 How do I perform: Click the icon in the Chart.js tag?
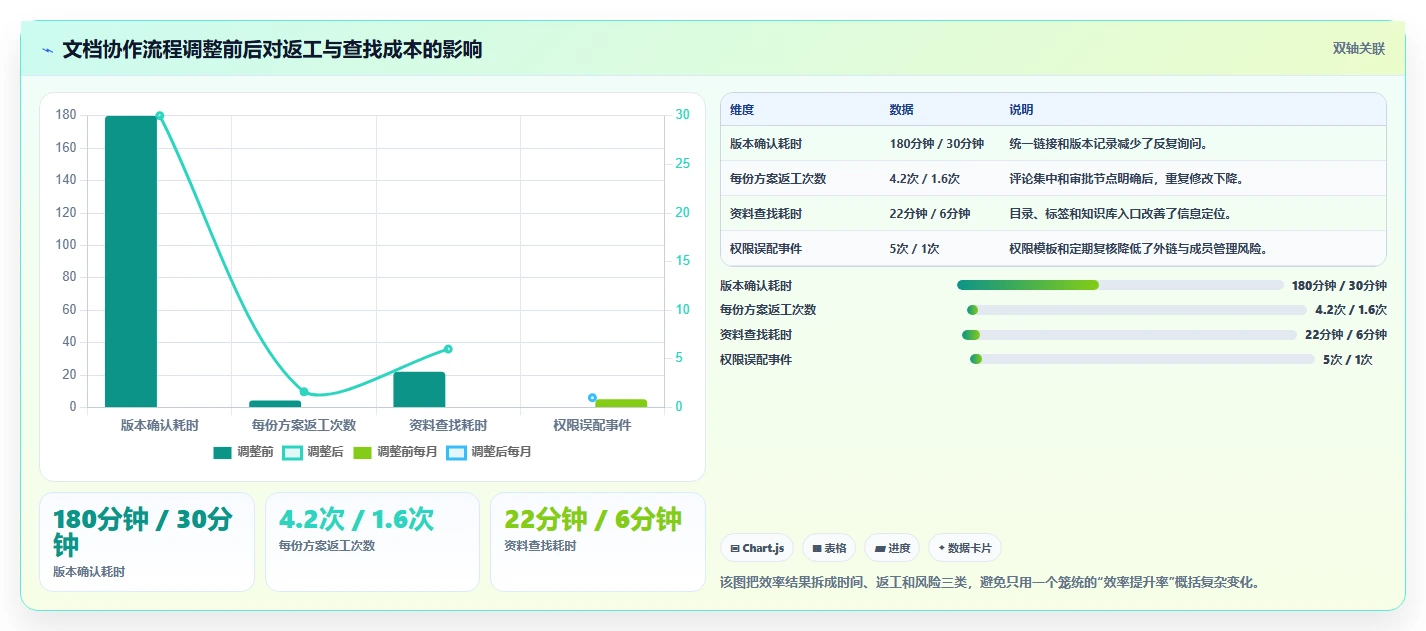pyautogui.click(x=735, y=548)
